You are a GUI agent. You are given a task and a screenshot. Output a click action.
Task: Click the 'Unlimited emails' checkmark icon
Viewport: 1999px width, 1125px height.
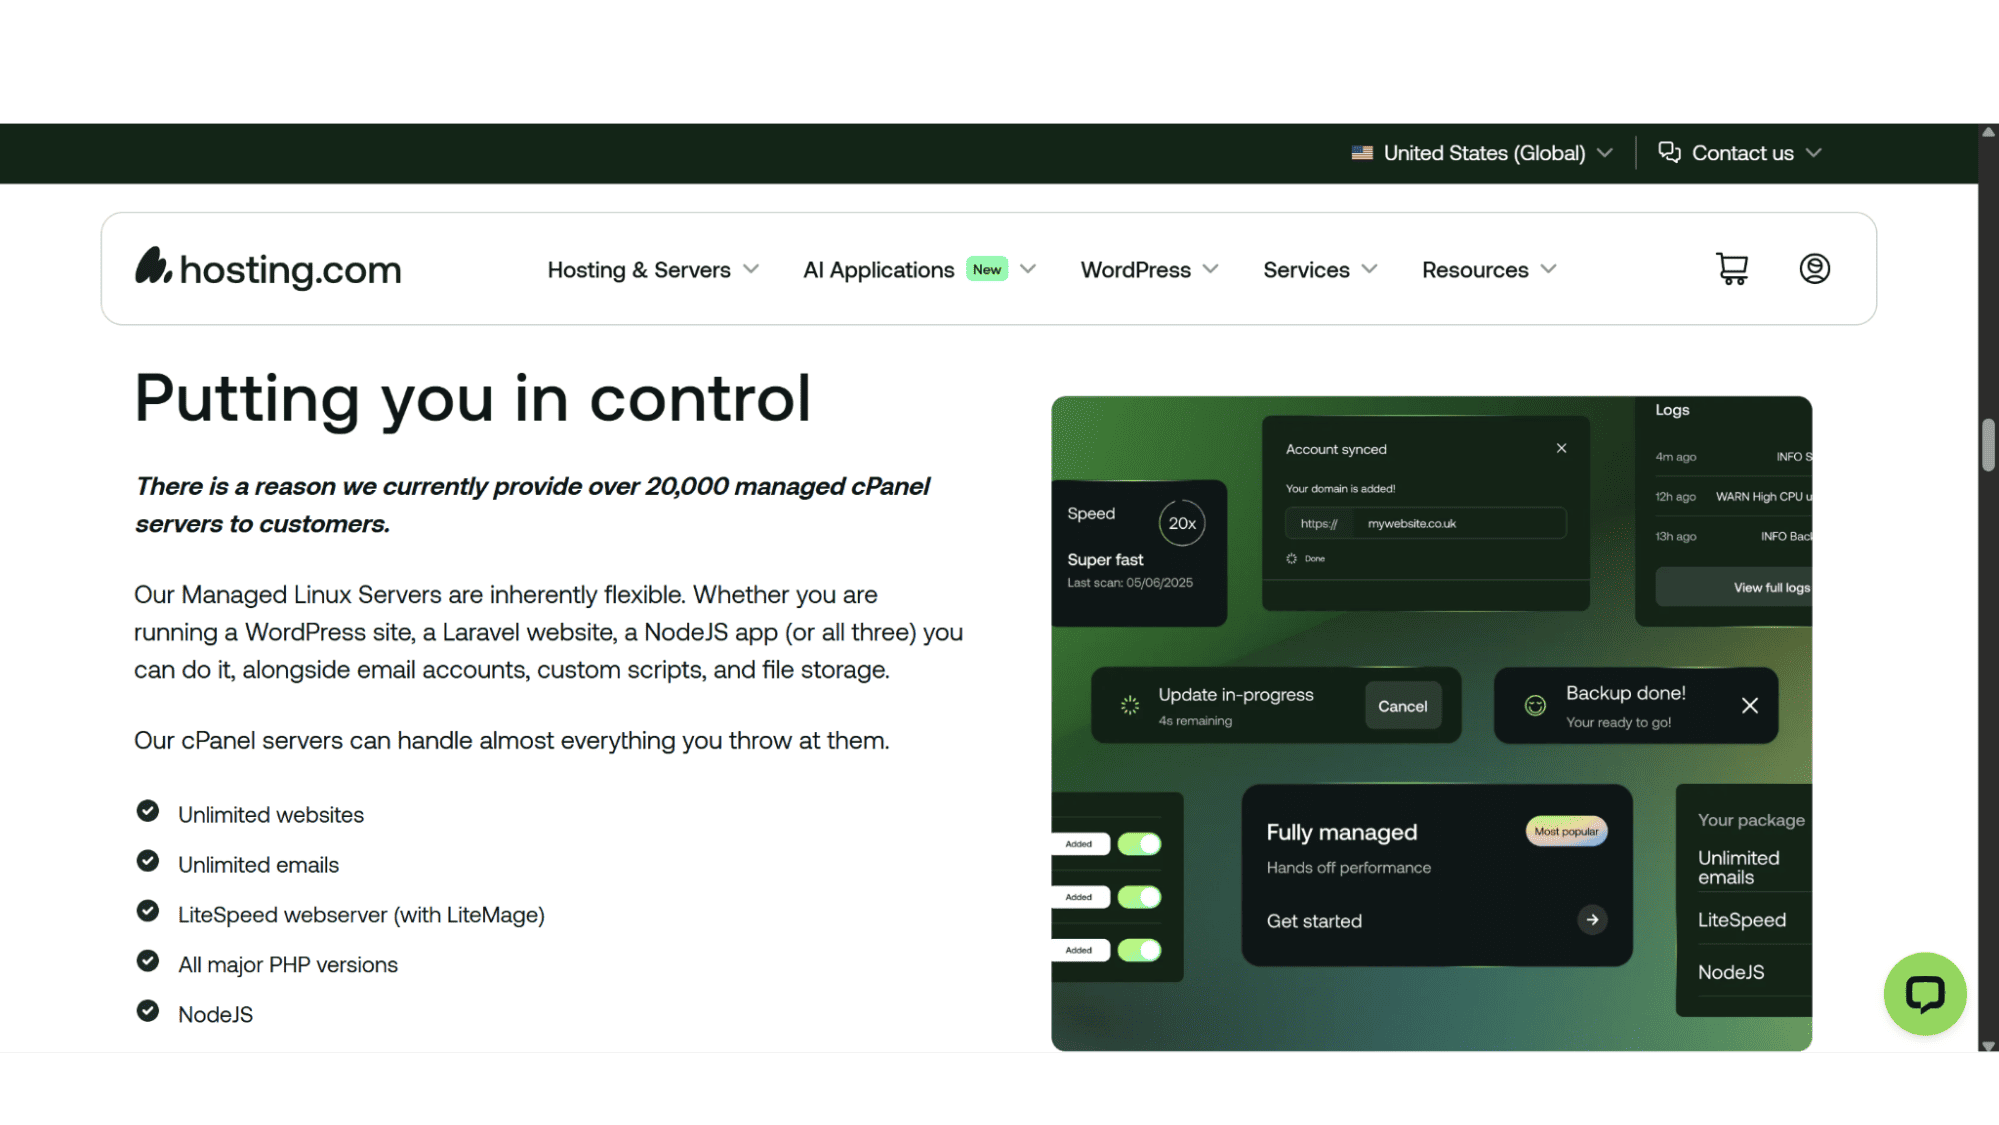(x=148, y=861)
